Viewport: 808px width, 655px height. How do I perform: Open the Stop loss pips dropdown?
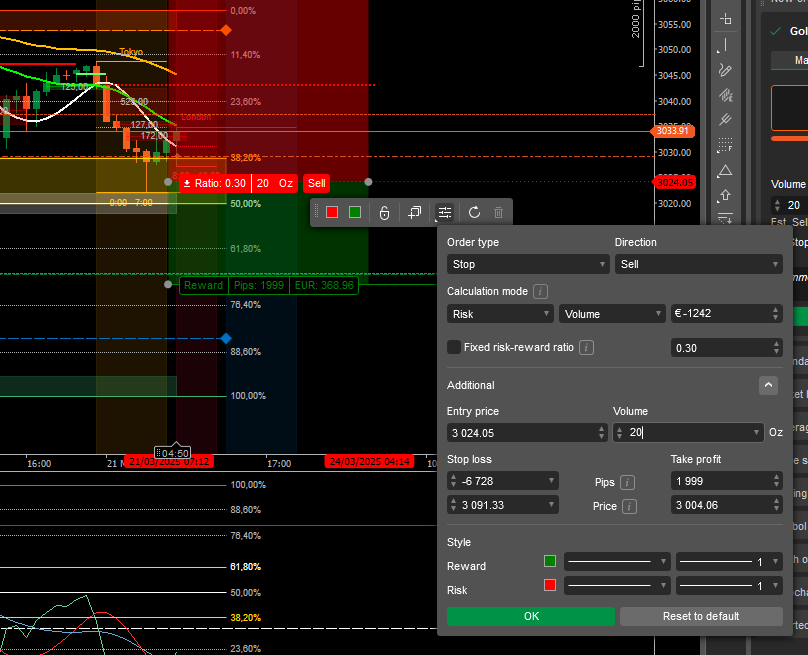point(551,481)
